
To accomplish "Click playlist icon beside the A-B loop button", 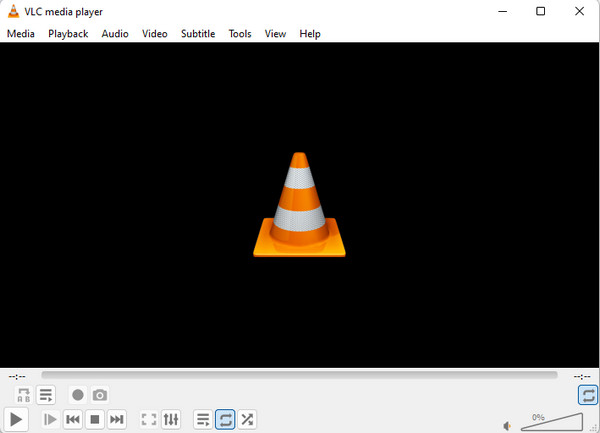I will pyautogui.click(x=46, y=395).
